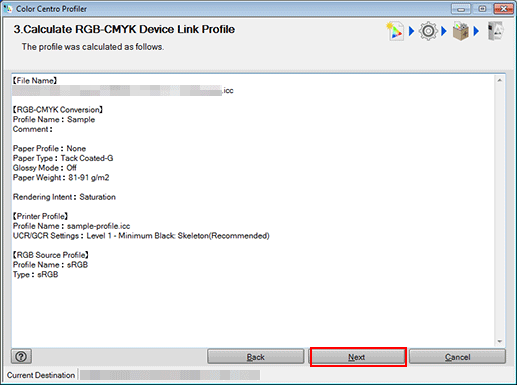The width and height of the screenshot is (517, 385).
Task: Click the 'sample-profile.icc' profile name line
Action: point(71,226)
